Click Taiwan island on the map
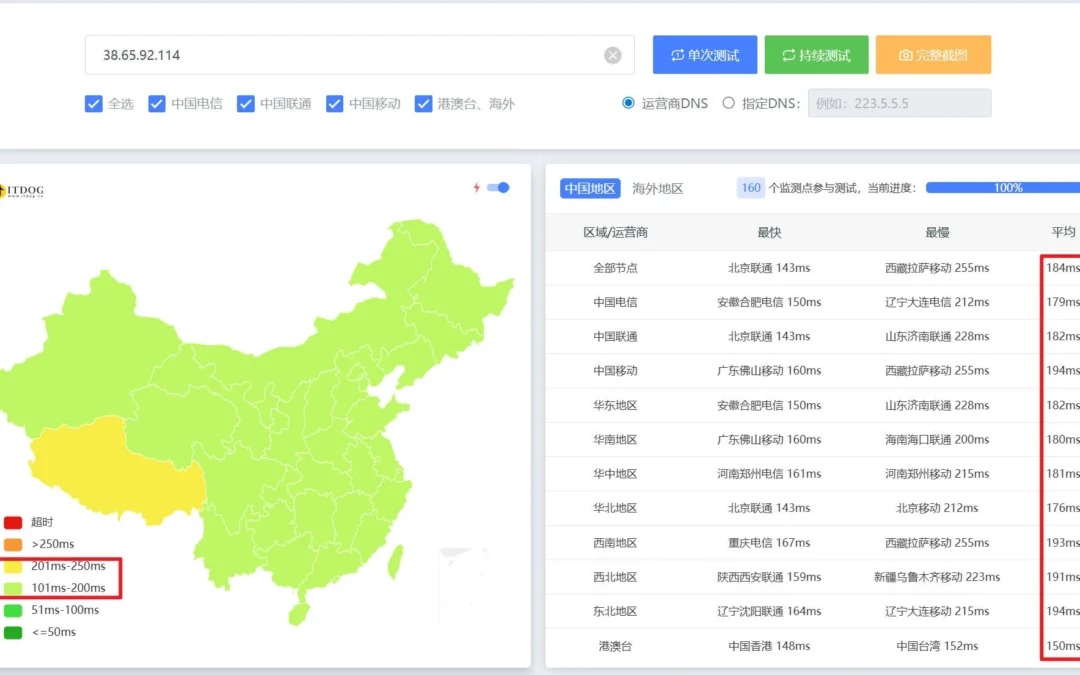The height and width of the screenshot is (675, 1080). pyautogui.click(x=395, y=562)
